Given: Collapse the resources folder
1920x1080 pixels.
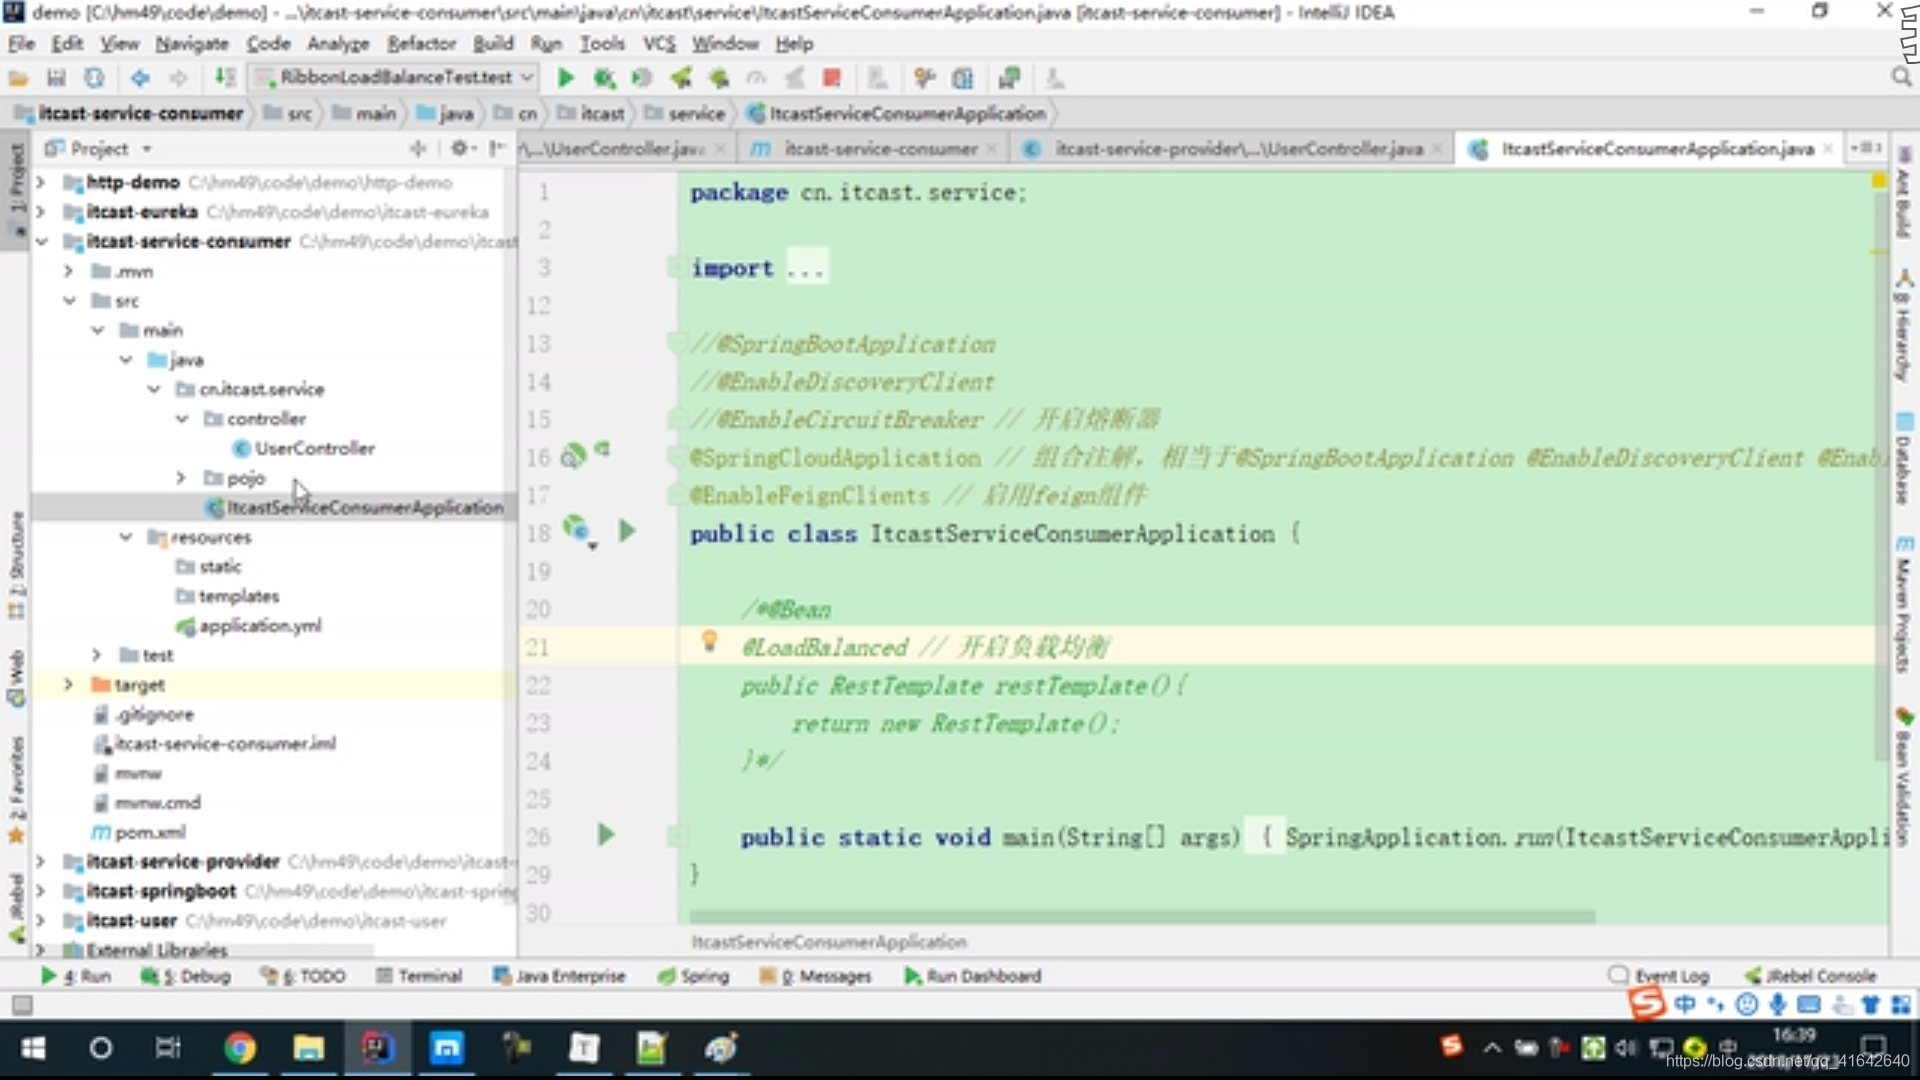Looking at the screenshot, I should click(126, 537).
